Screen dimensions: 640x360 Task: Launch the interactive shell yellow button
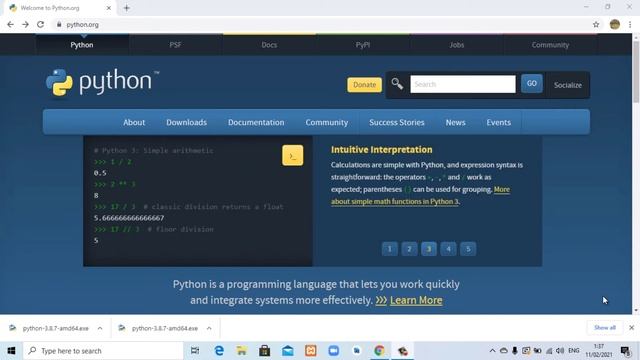292,156
